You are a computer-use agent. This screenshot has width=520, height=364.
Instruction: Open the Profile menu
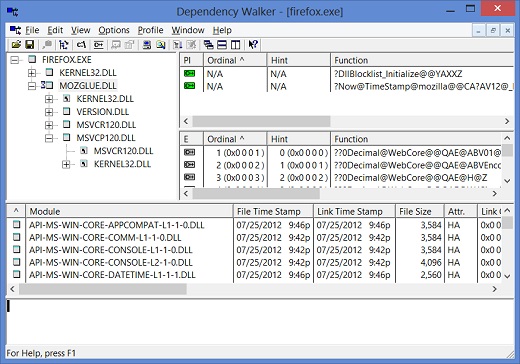pyautogui.click(x=150, y=30)
